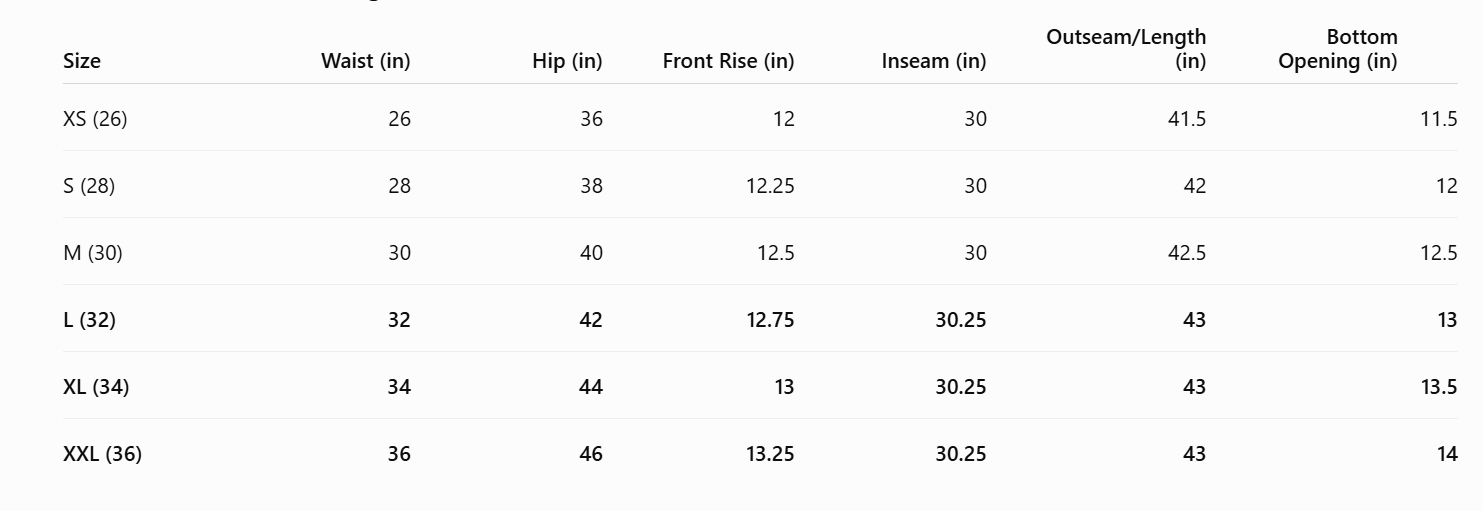Select the S (28) size row label
Image resolution: width=1482 pixels, height=511 pixels.
click(x=89, y=186)
